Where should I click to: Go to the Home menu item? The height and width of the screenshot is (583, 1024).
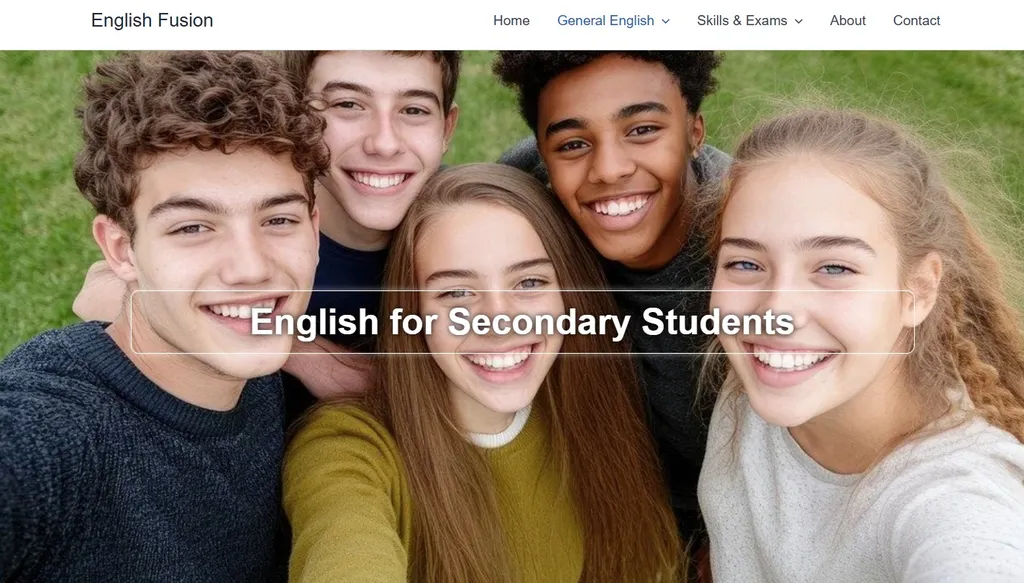point(511,20)
